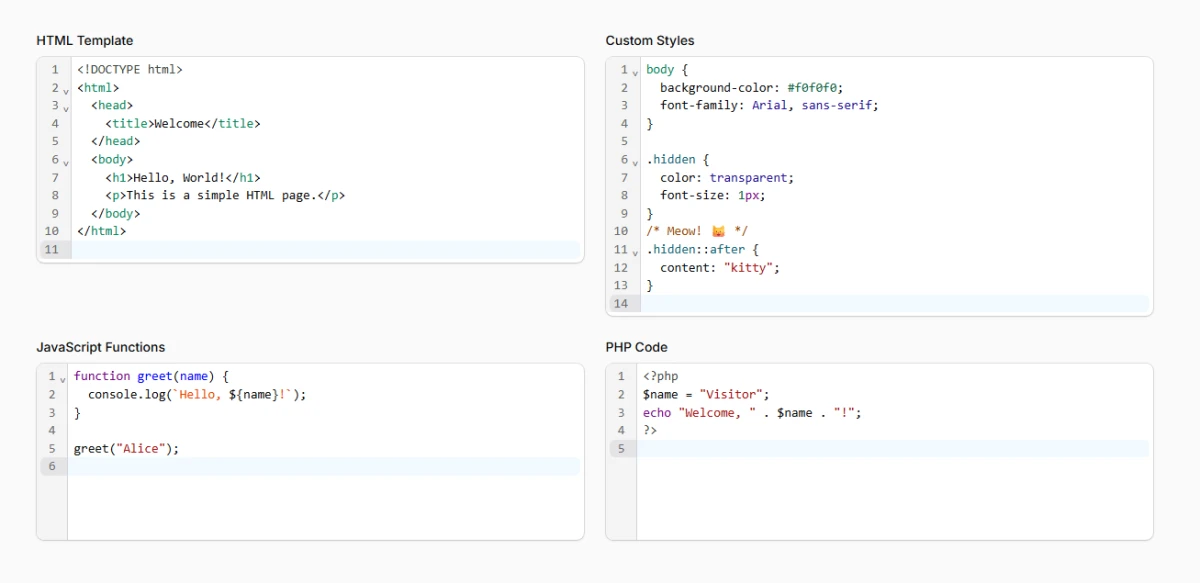1200x583 pixels.
Task: Click the cat emoji in the CSS comment
Action: coord(717,231)
